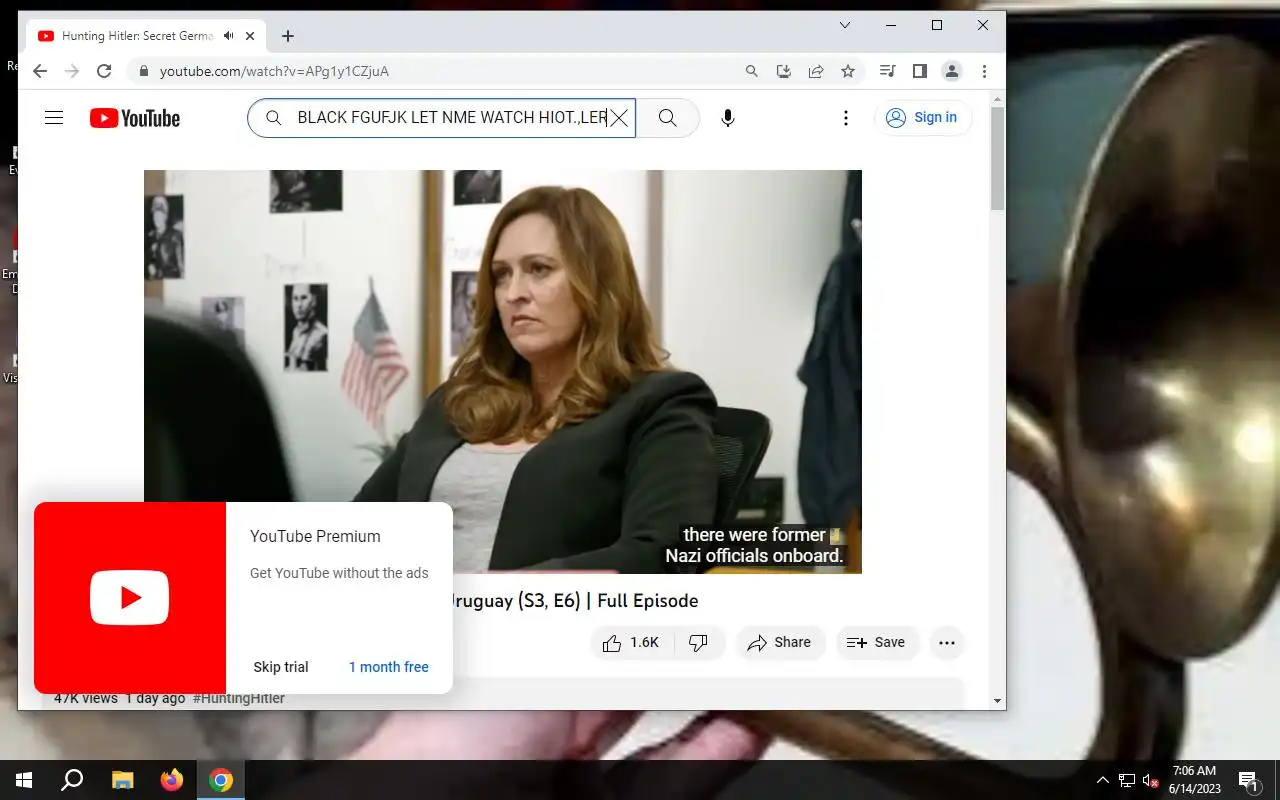Start voice search with the microphone
Screen dimensions: 1280x800
[728, 118]
